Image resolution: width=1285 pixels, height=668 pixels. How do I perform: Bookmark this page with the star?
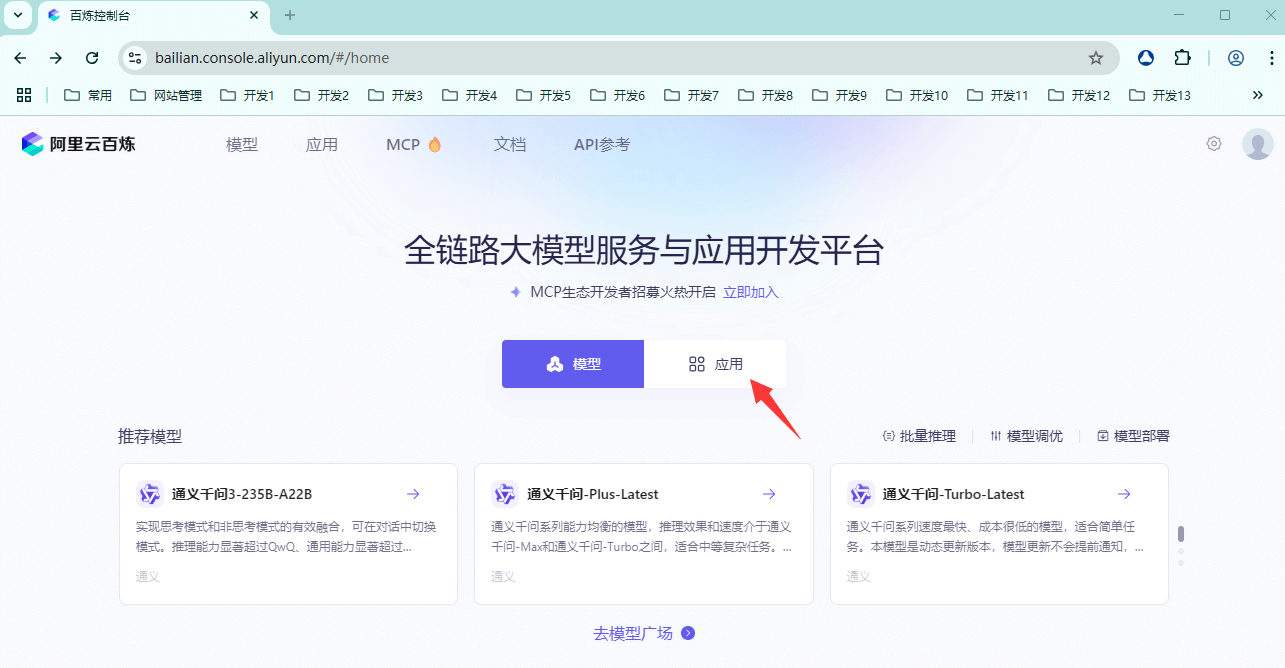point(1096,58)
